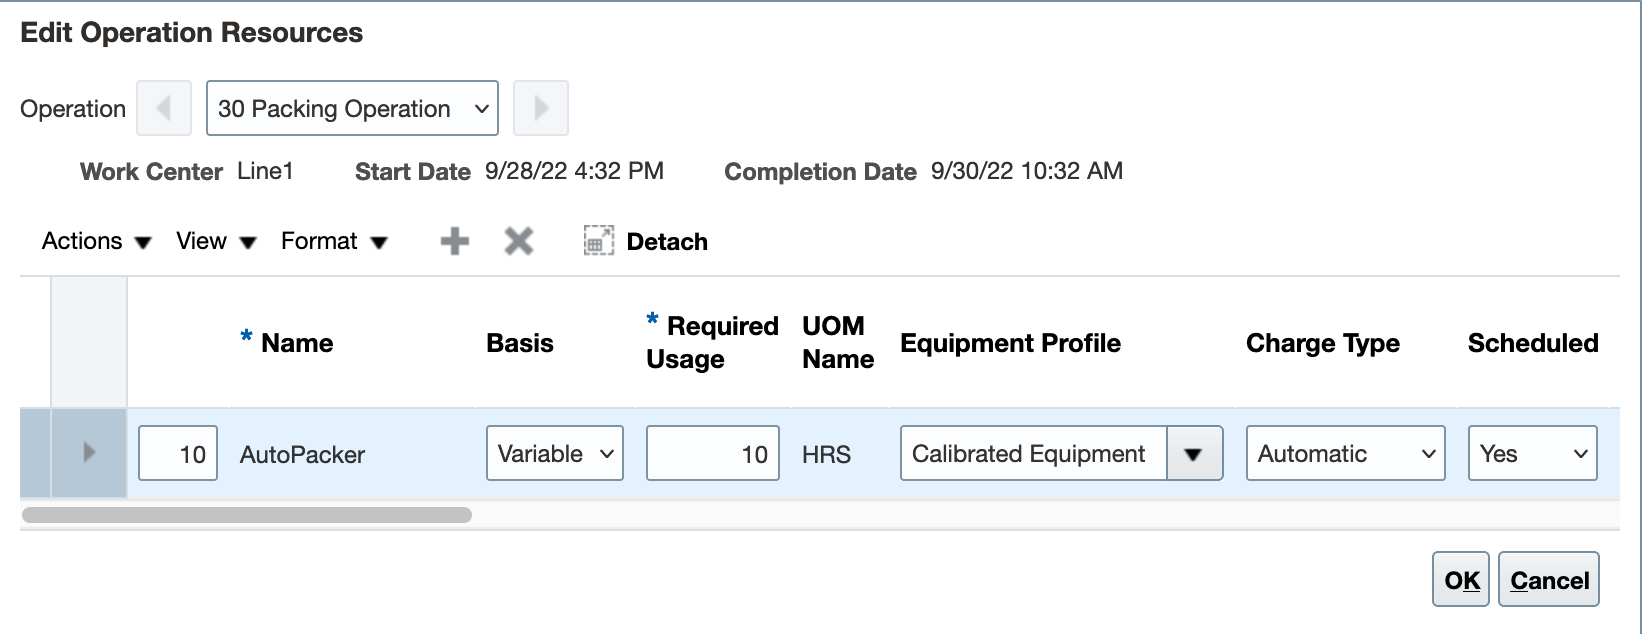The height and width of the screenshot is (634, 1642).
Task: Click the delete resource X icon
Action: 519,241
